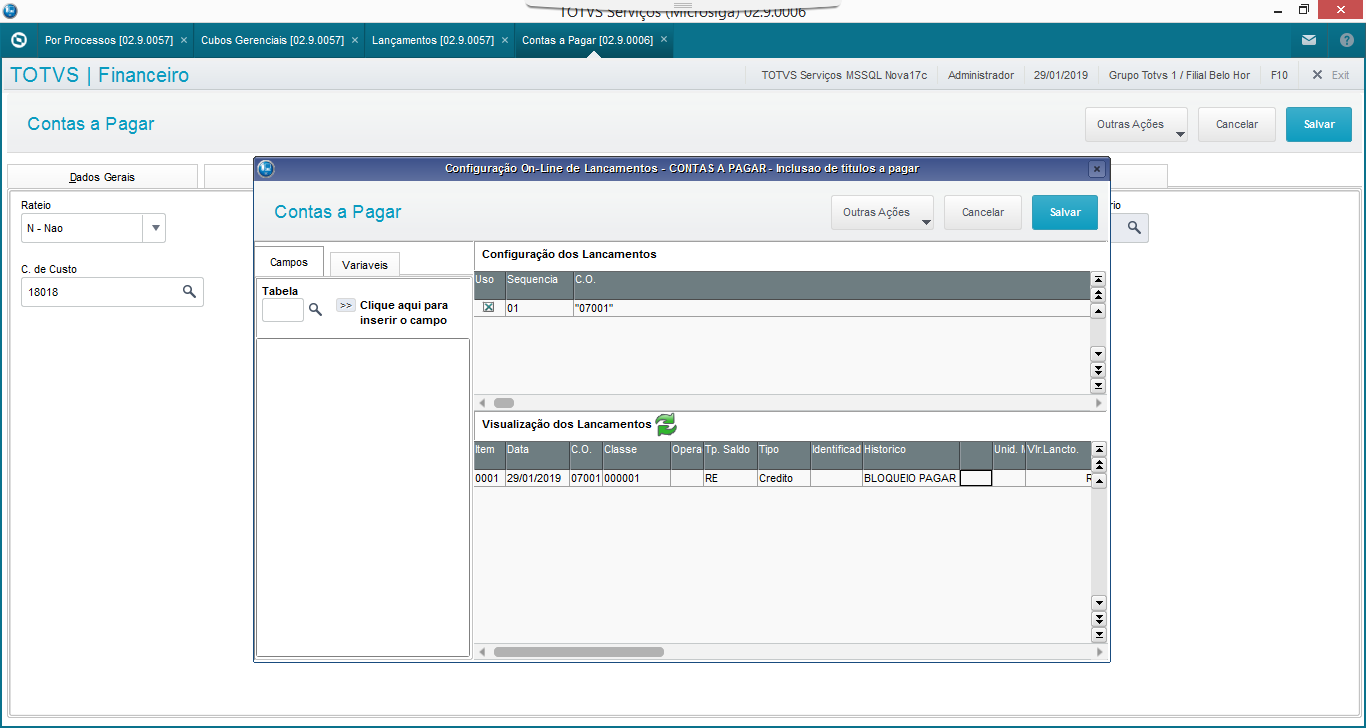The height and width of the screenshot is (728, 1366).
Task: Select the empty cell after BLOQUEIO PAGAR
Action: click(976, 478)
